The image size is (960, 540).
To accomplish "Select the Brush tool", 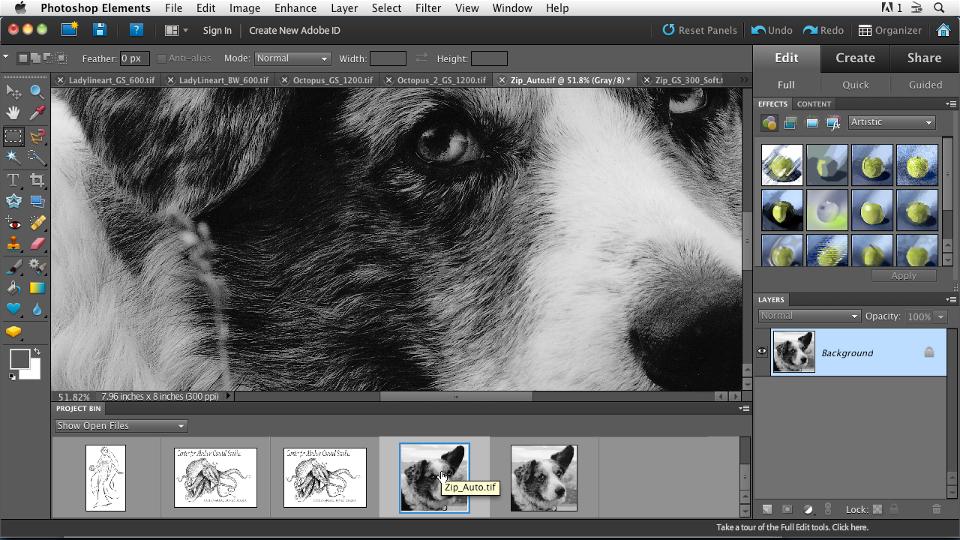I will pos(13,266).
